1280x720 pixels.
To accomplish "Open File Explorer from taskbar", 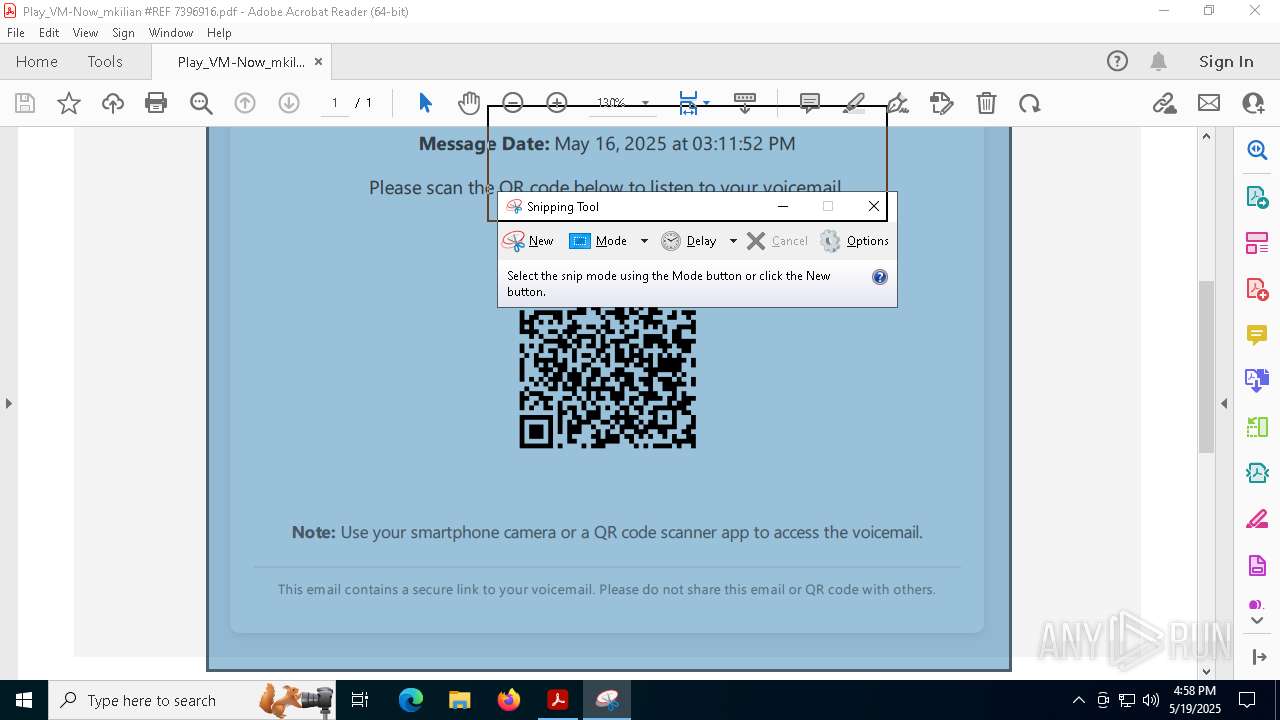I will [460, 700].
